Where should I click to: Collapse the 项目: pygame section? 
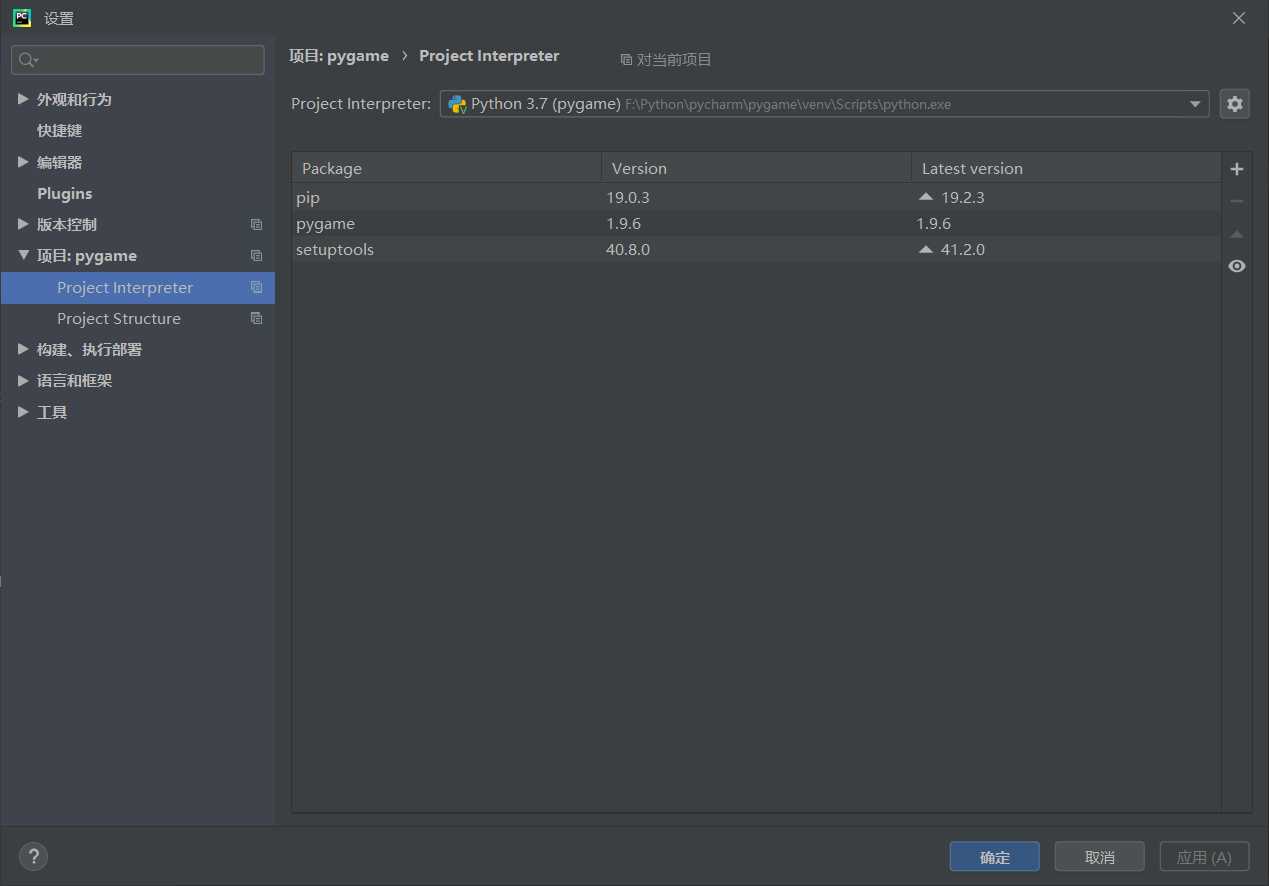(23, 256)
